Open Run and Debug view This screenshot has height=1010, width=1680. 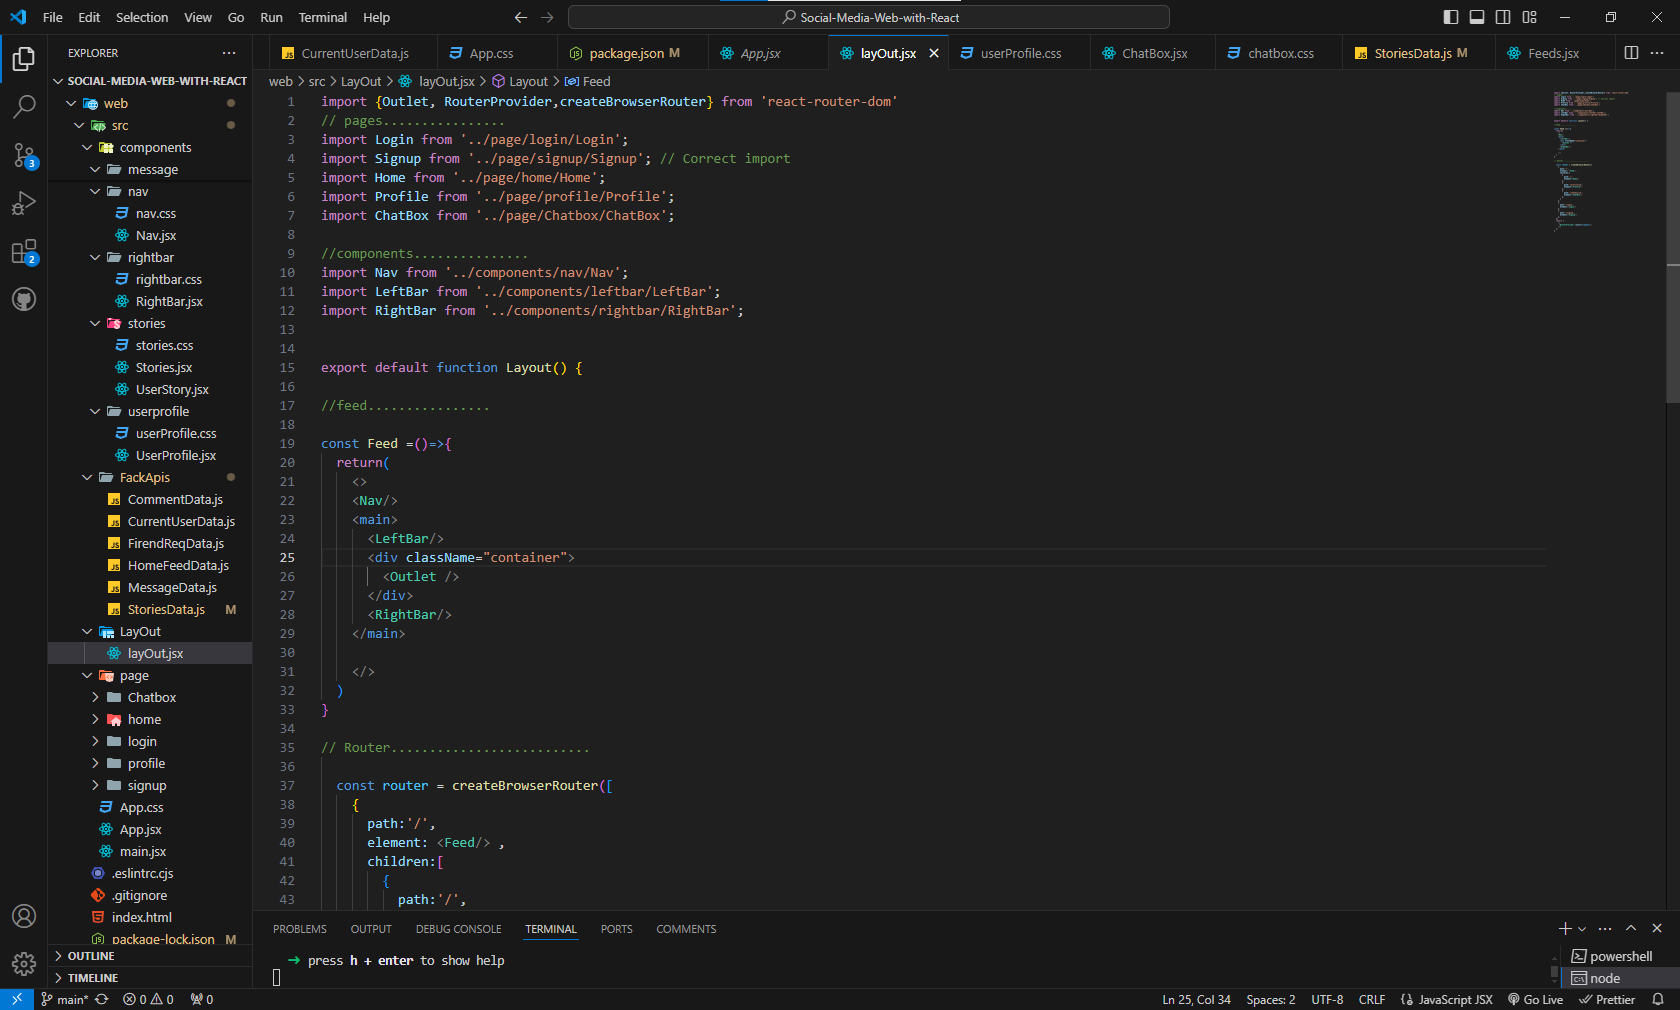click(24, 203)
